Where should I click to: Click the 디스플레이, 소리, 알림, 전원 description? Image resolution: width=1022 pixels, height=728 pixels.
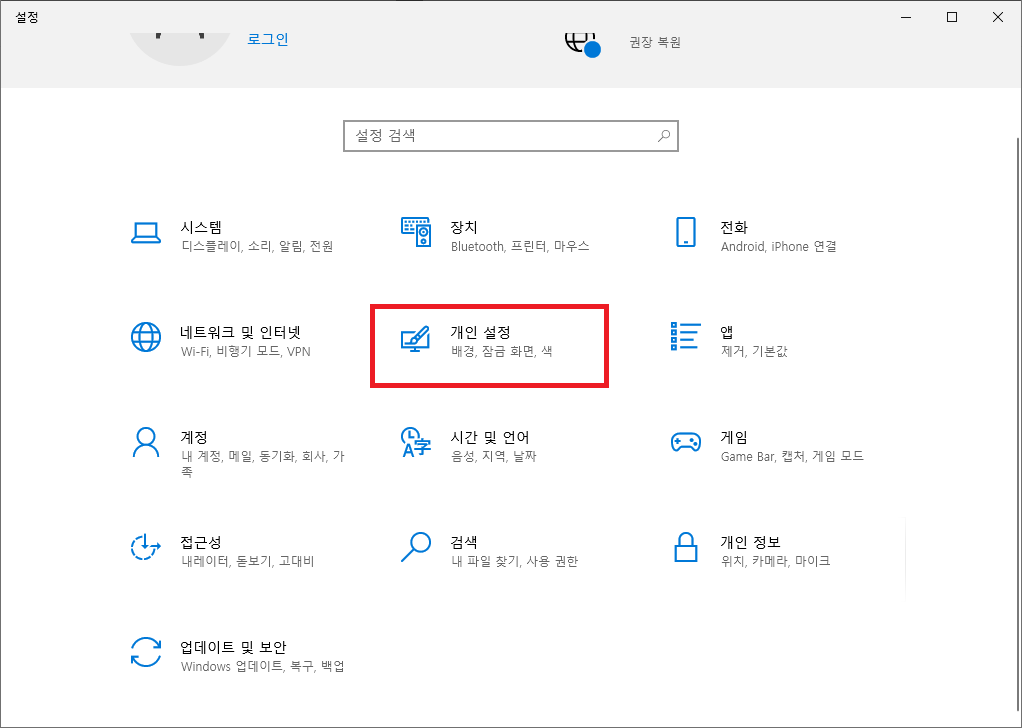pos(257,246)
